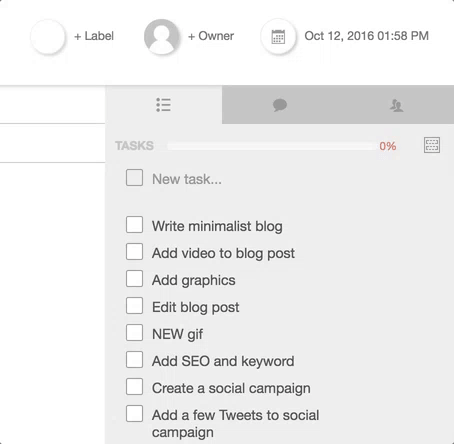Open the comments speech bubble tab

click(280, 105)
